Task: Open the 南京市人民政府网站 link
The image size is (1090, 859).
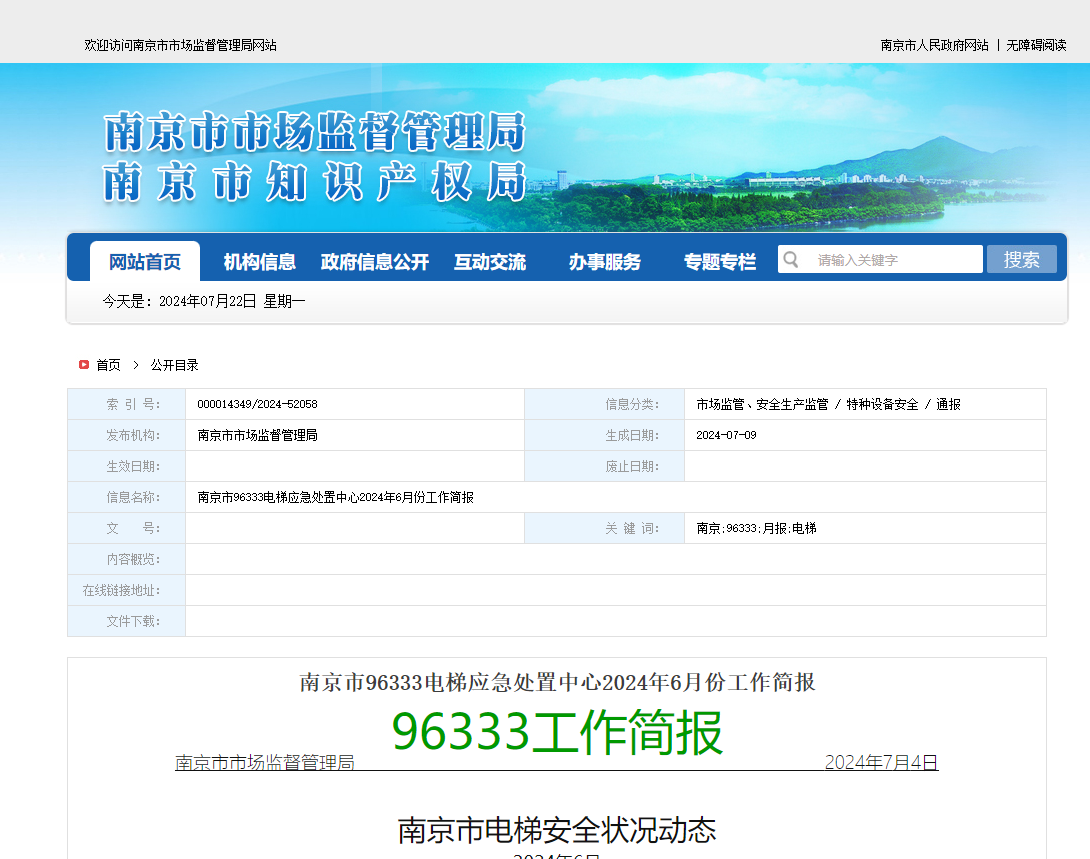Action: pos(934,44)
